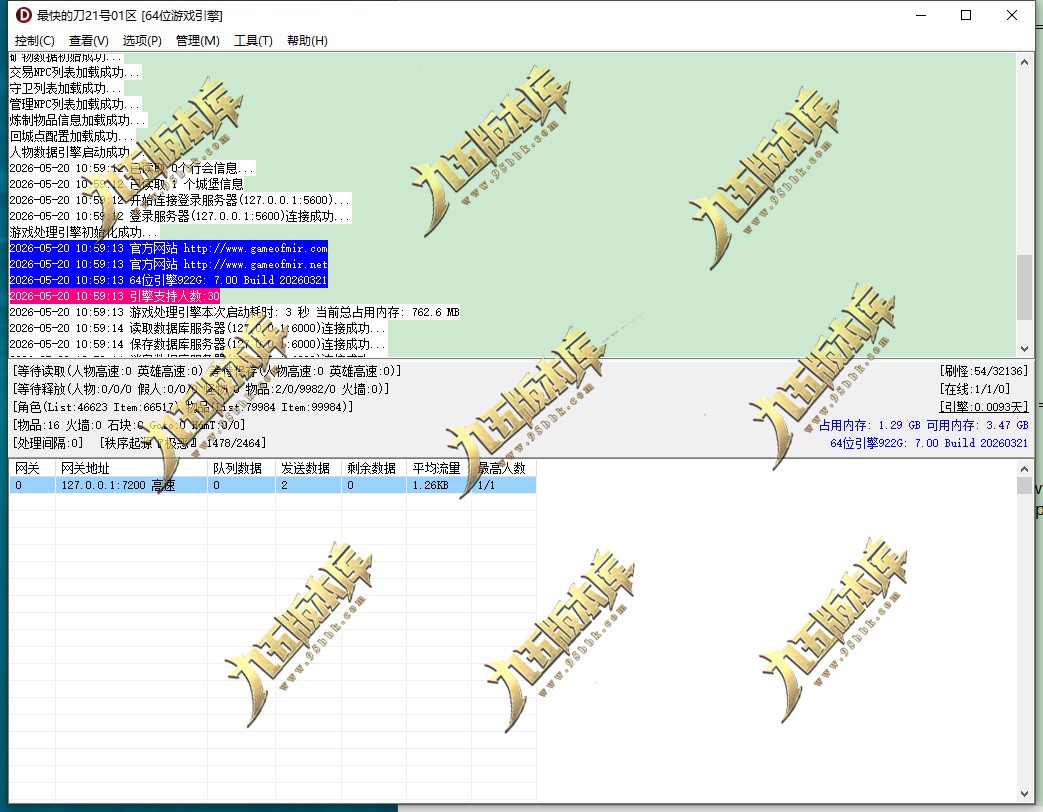Screen dimensions: 1043x812
Task: Click the 平均流量 column header
Action: [x=439, y=468]
